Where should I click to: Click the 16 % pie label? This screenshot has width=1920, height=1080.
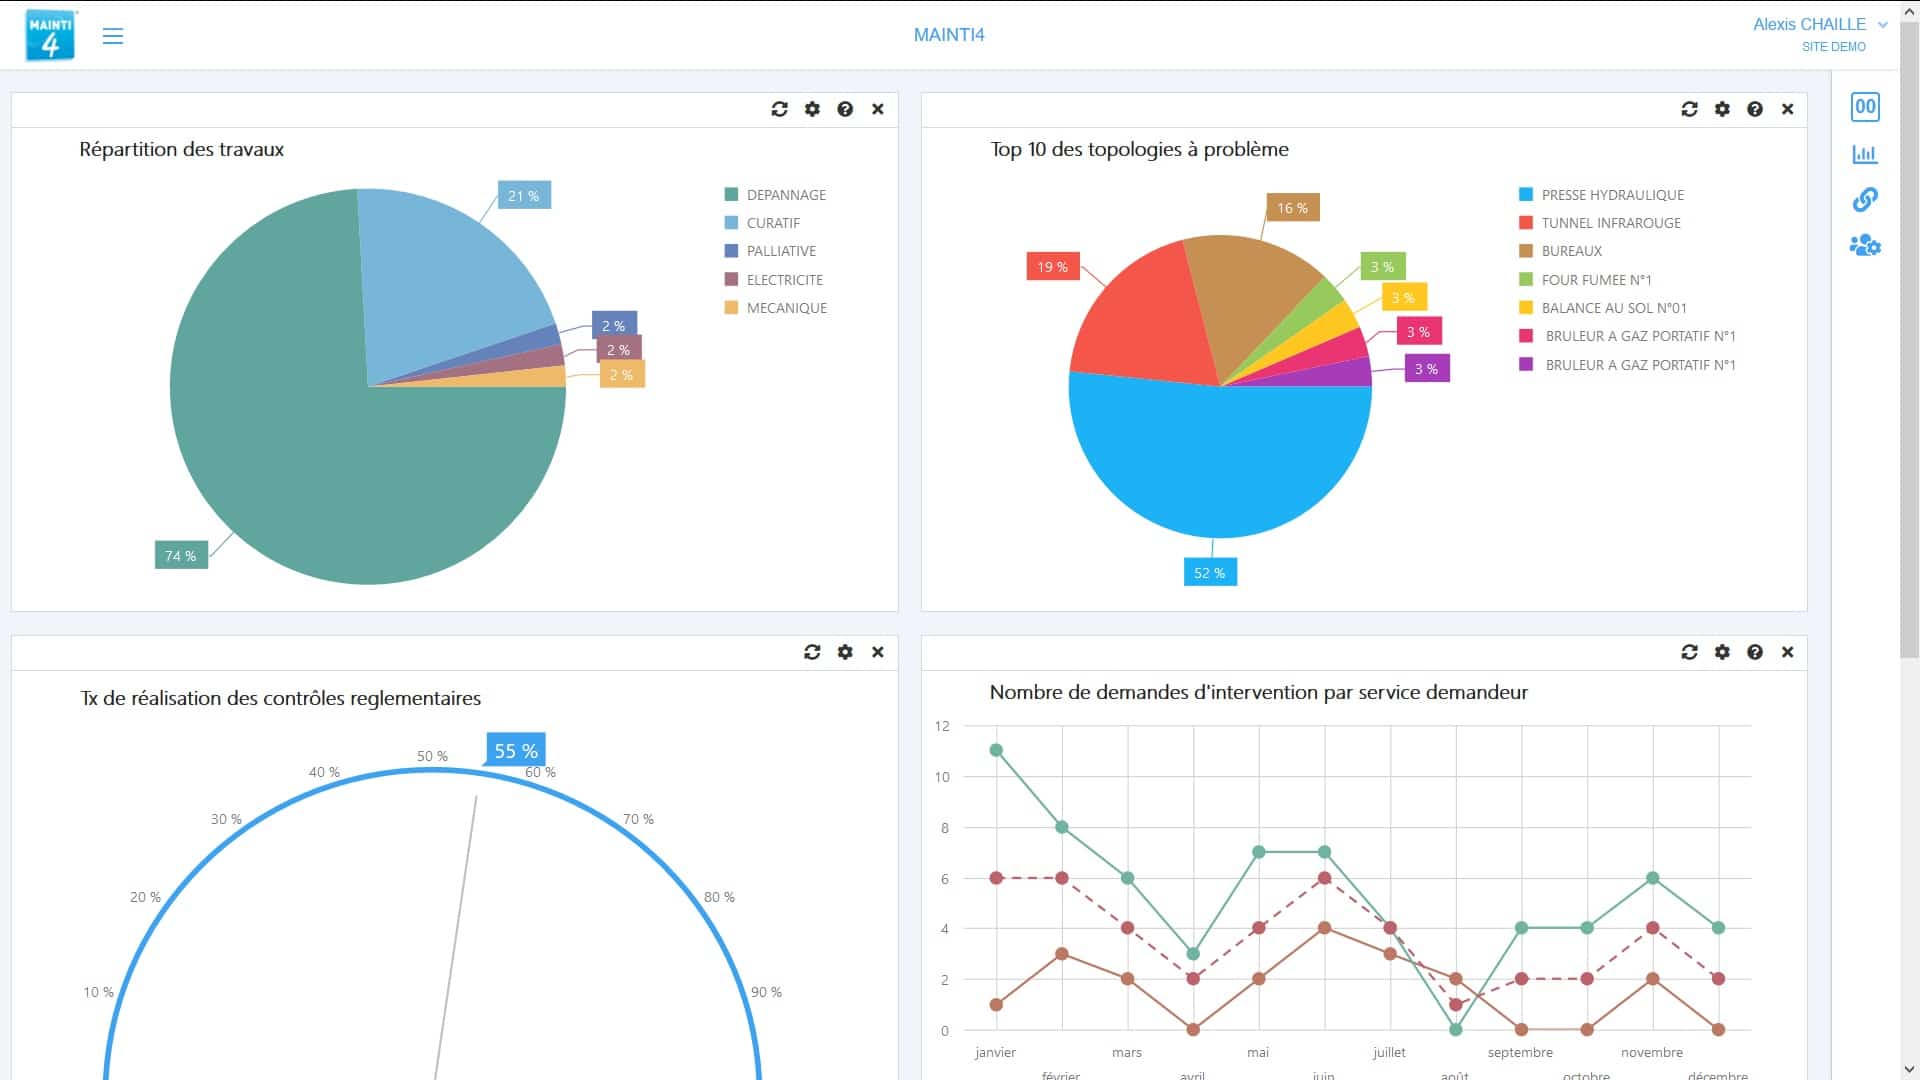click(x=1293, y=207)
